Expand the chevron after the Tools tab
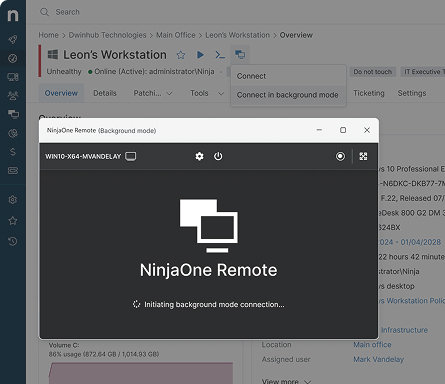Screen dimensions: 445x384 point(221,94)
